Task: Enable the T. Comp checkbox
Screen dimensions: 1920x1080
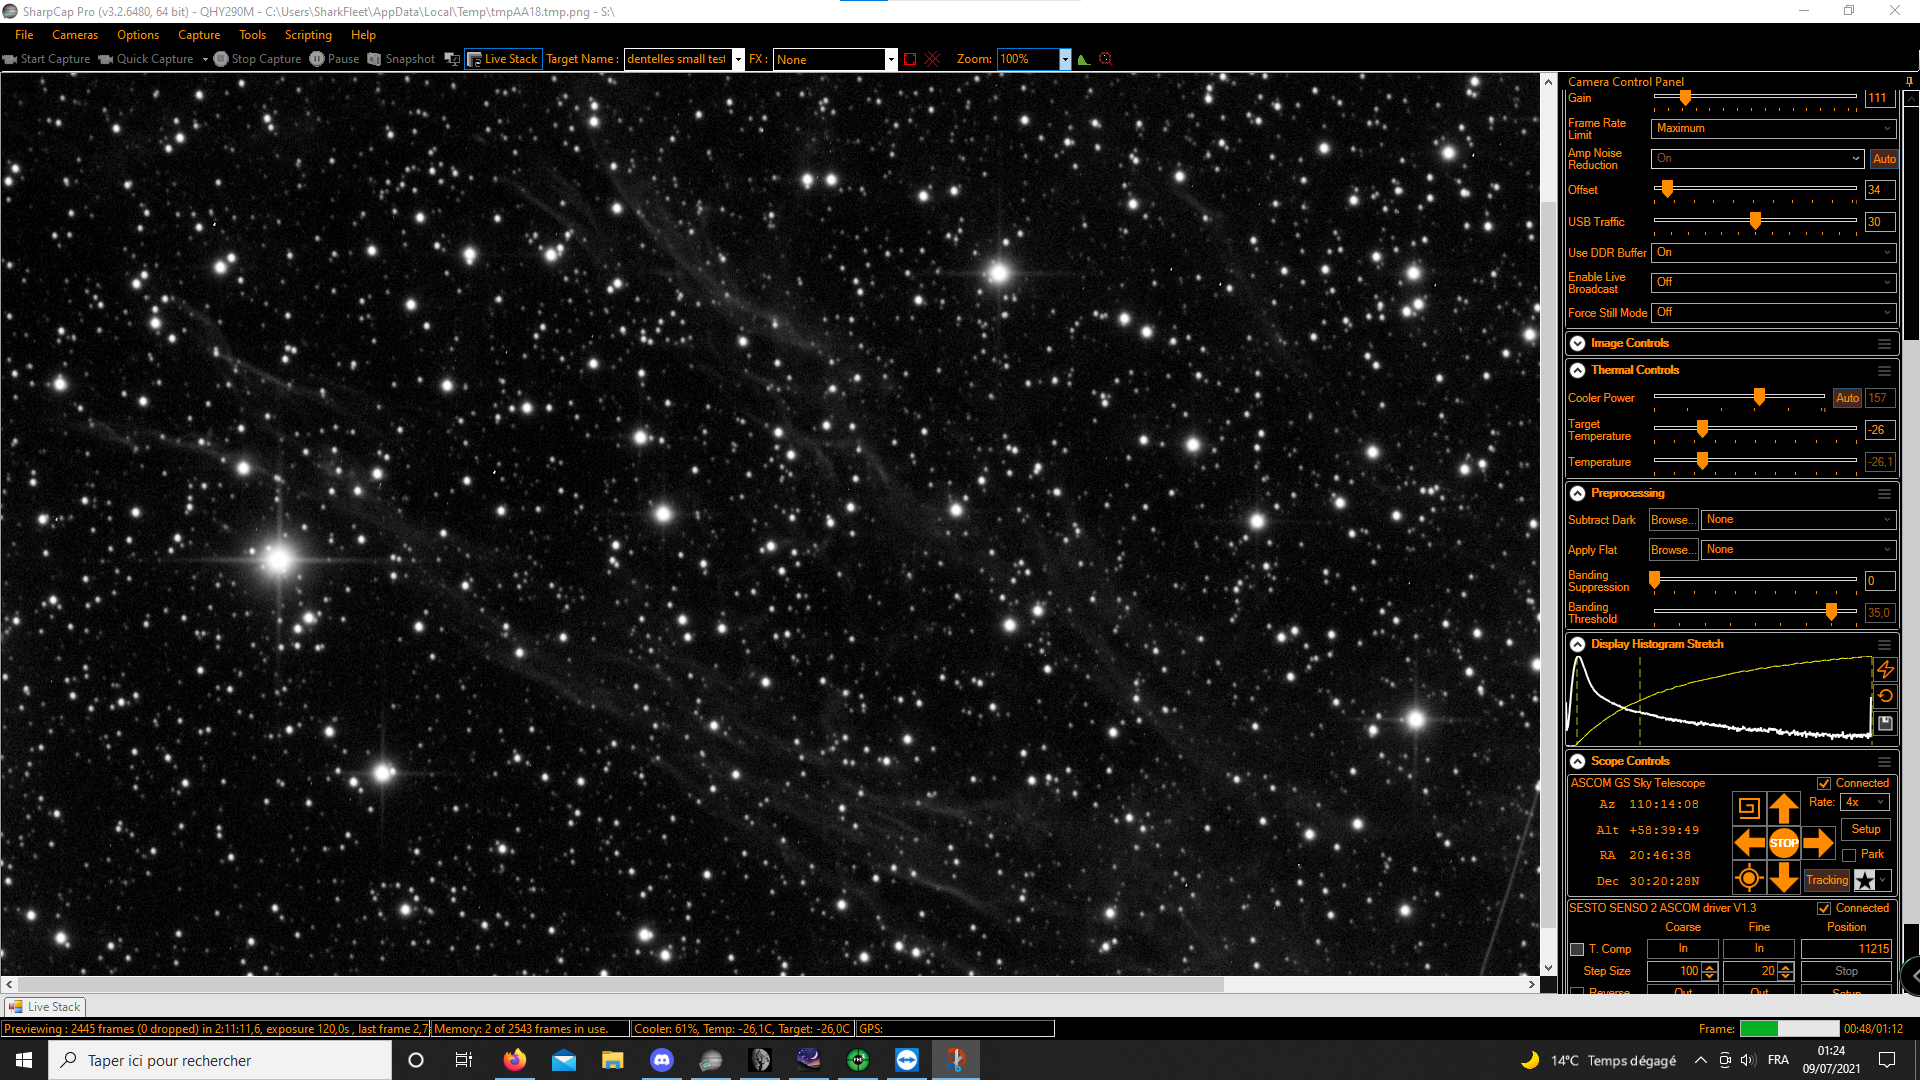Action: point(1577,950)
